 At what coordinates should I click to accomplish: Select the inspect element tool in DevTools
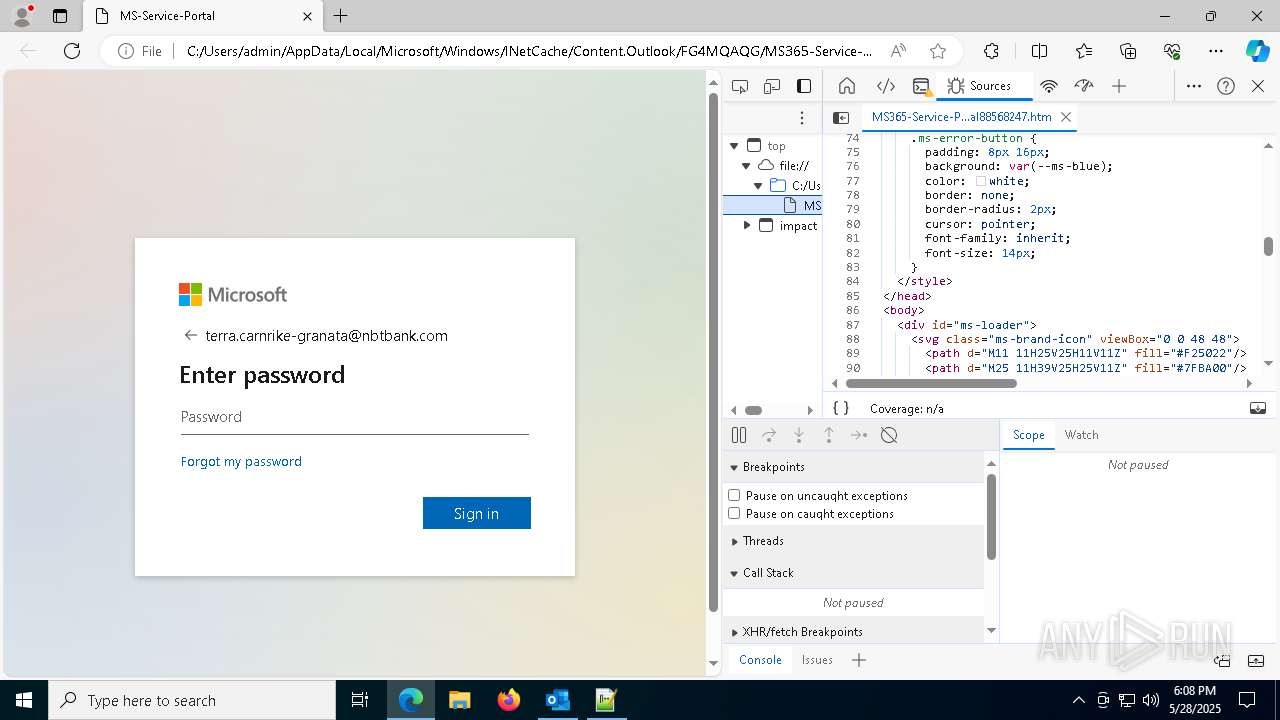pyautogui.click(x=740, y=86)
